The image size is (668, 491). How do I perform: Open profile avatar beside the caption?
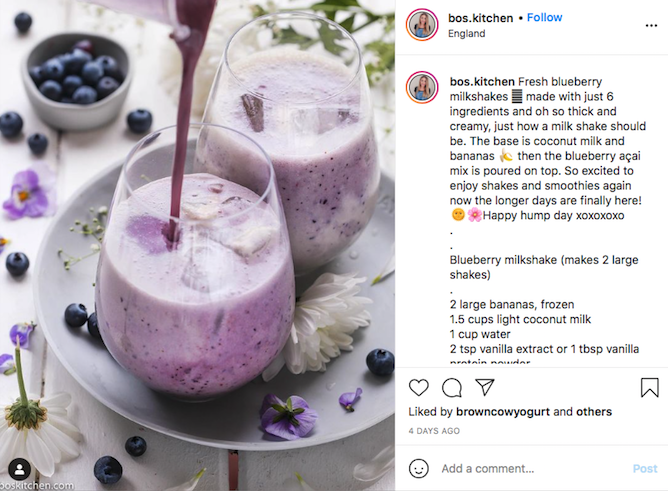pyautogui.click(x=422, y=87)
